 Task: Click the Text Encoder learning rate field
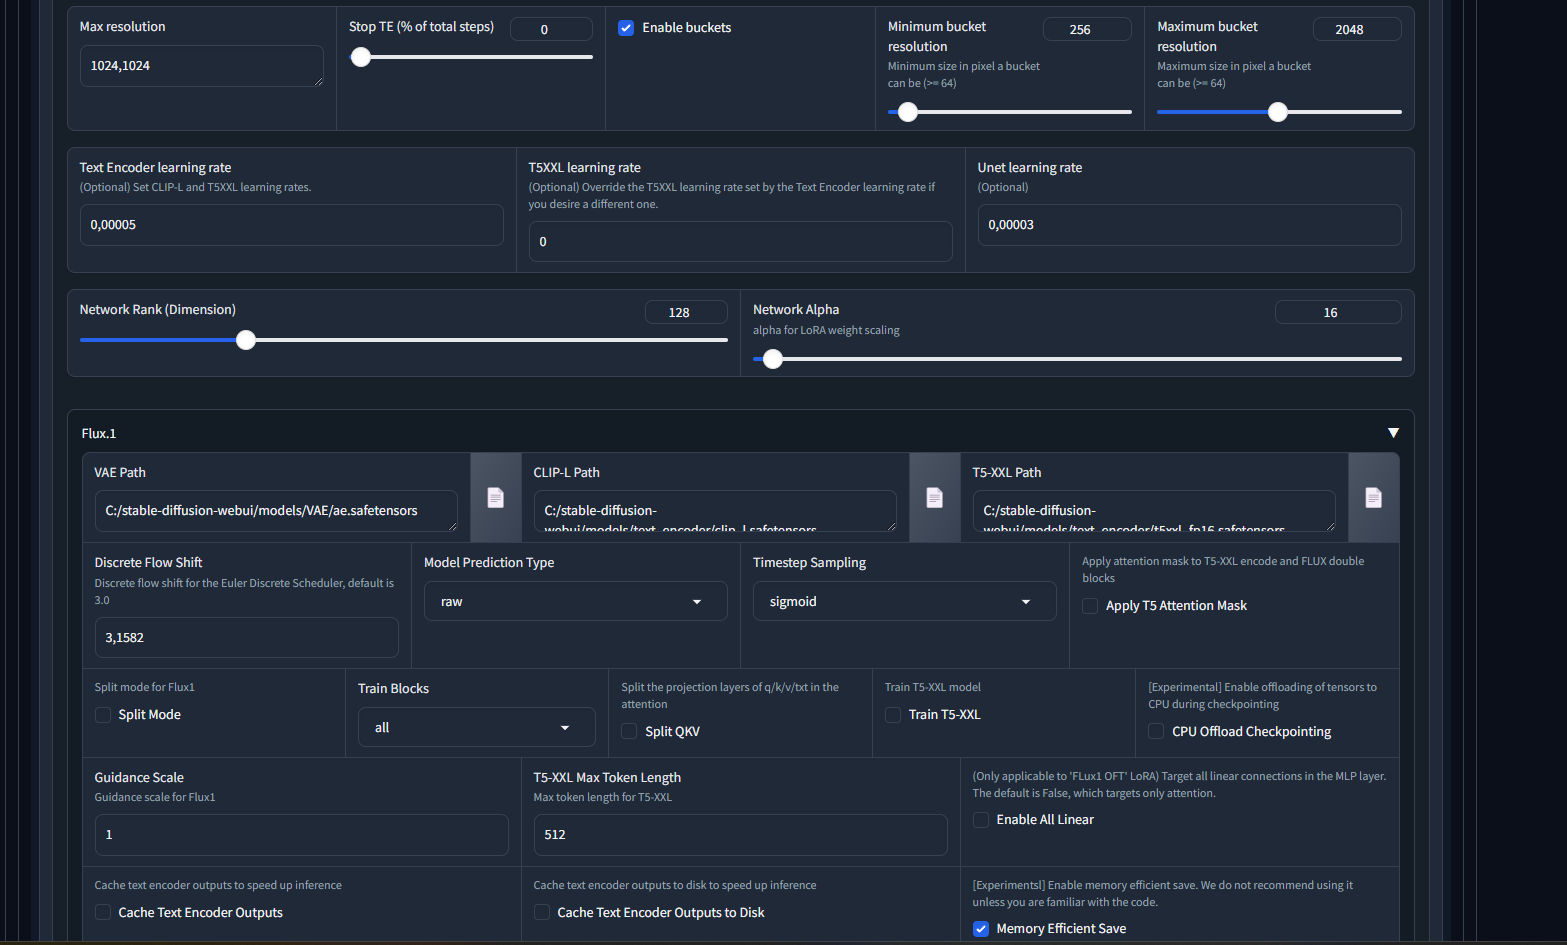tap(291, 225)
